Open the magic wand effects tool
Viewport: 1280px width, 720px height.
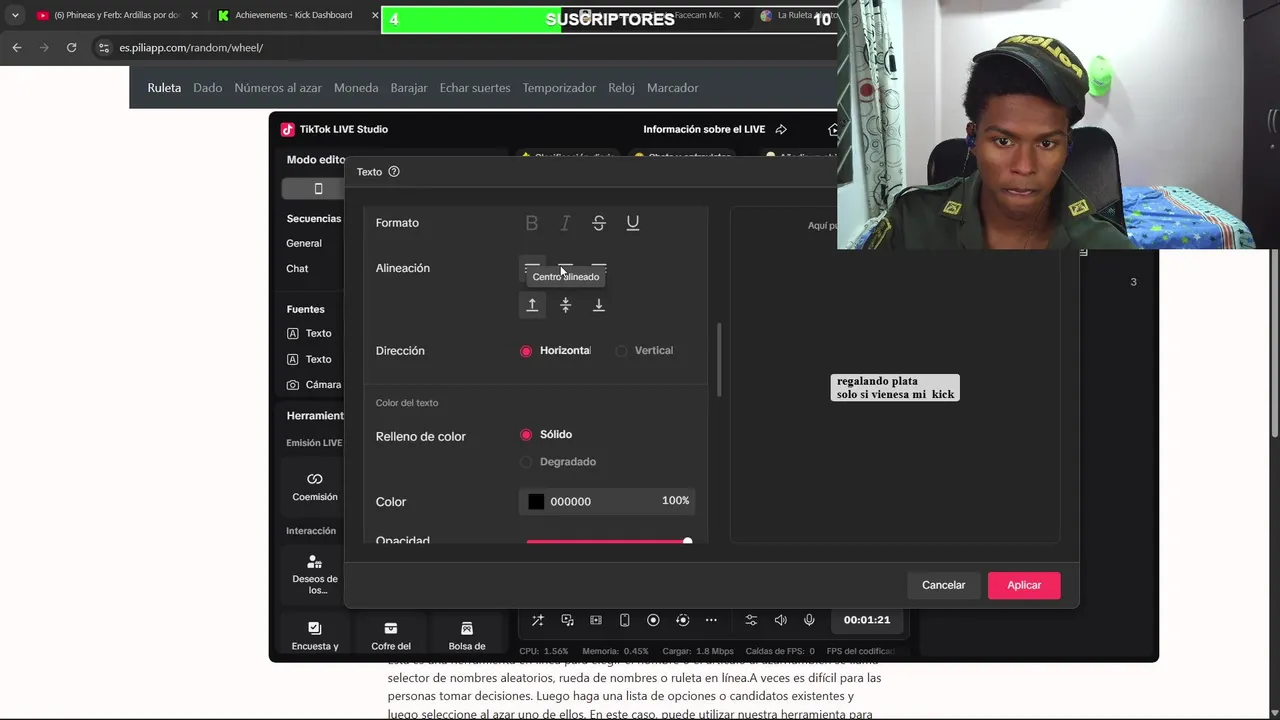point(538,620)
